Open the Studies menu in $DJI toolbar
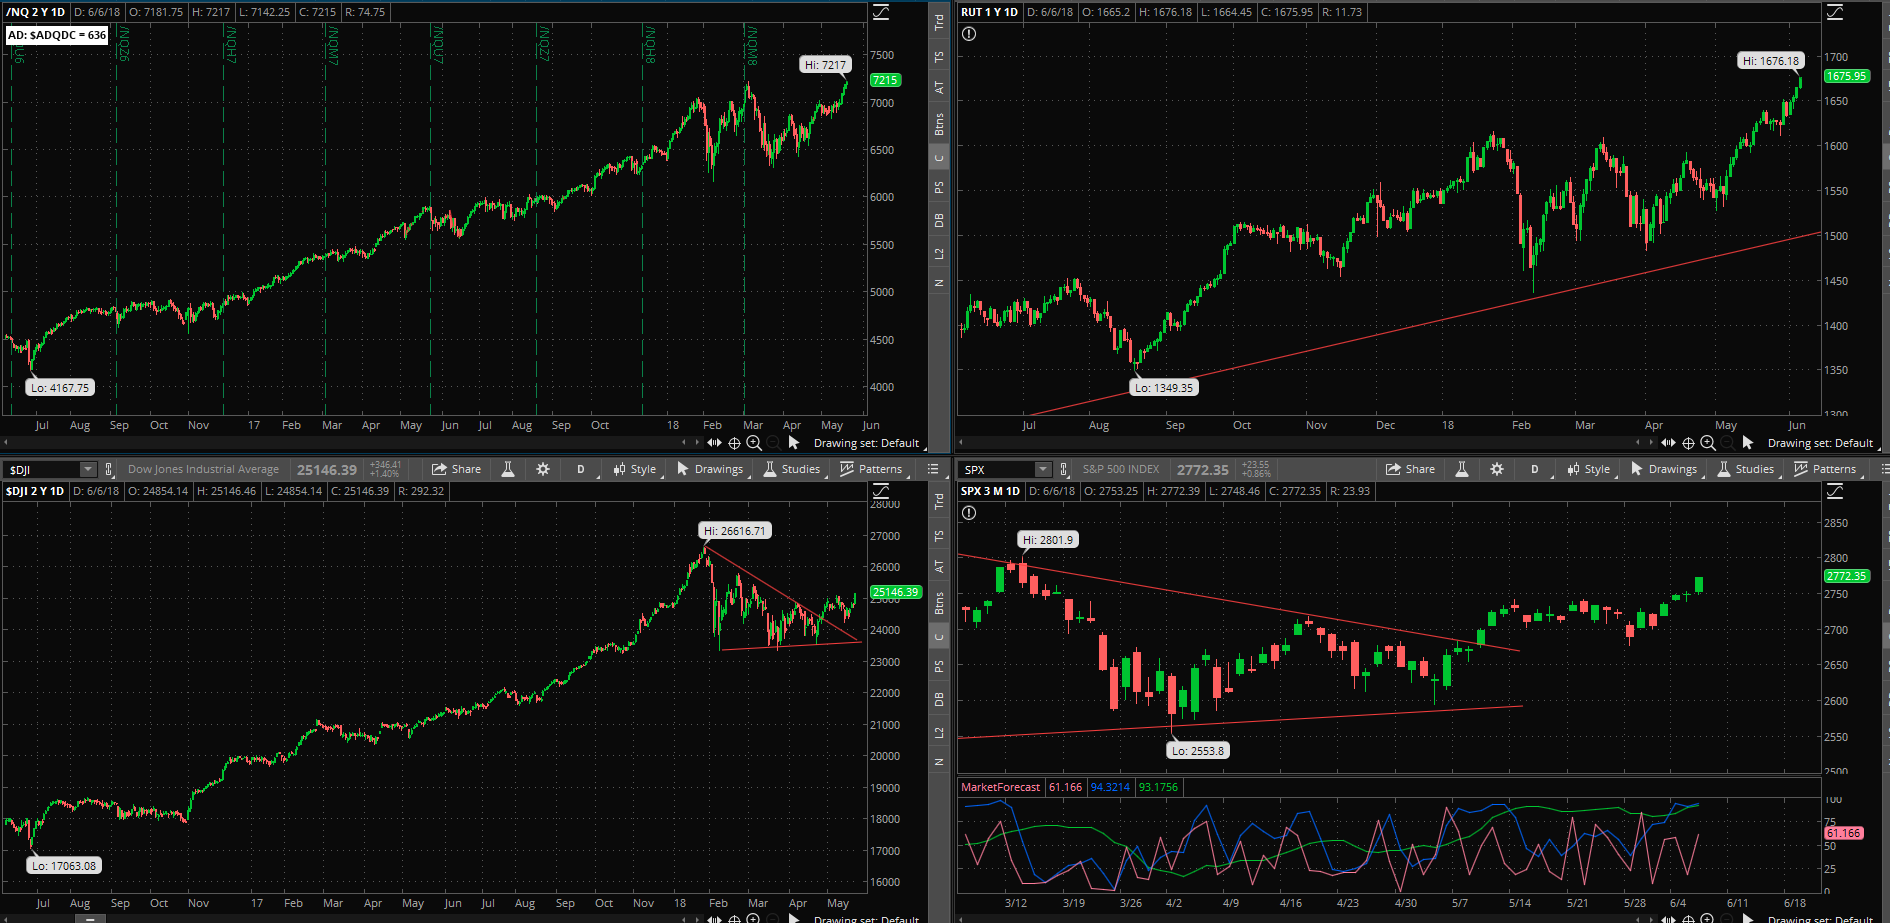Image resolution: width=1890 pixels, height=923 pixels. 792,469
